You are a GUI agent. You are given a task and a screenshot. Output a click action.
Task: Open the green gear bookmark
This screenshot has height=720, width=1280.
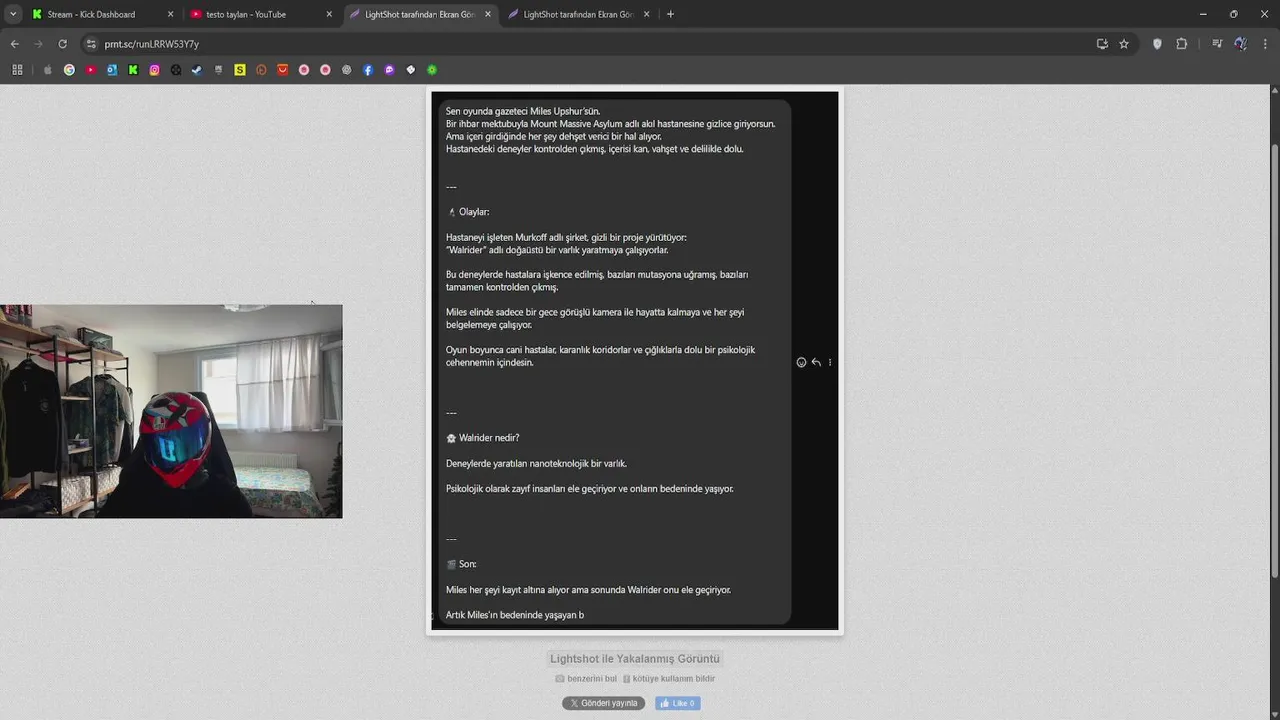point(432,70)
